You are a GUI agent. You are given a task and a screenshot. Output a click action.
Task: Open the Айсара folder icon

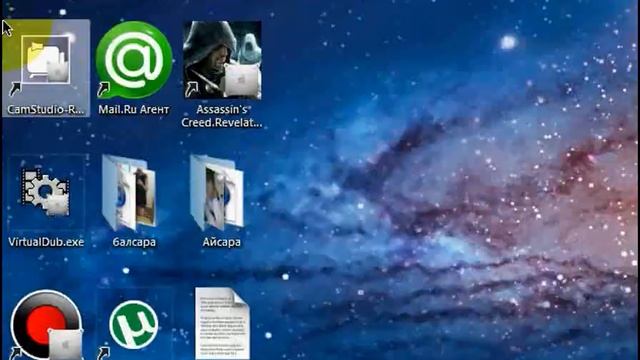click(x=217, y=192)
